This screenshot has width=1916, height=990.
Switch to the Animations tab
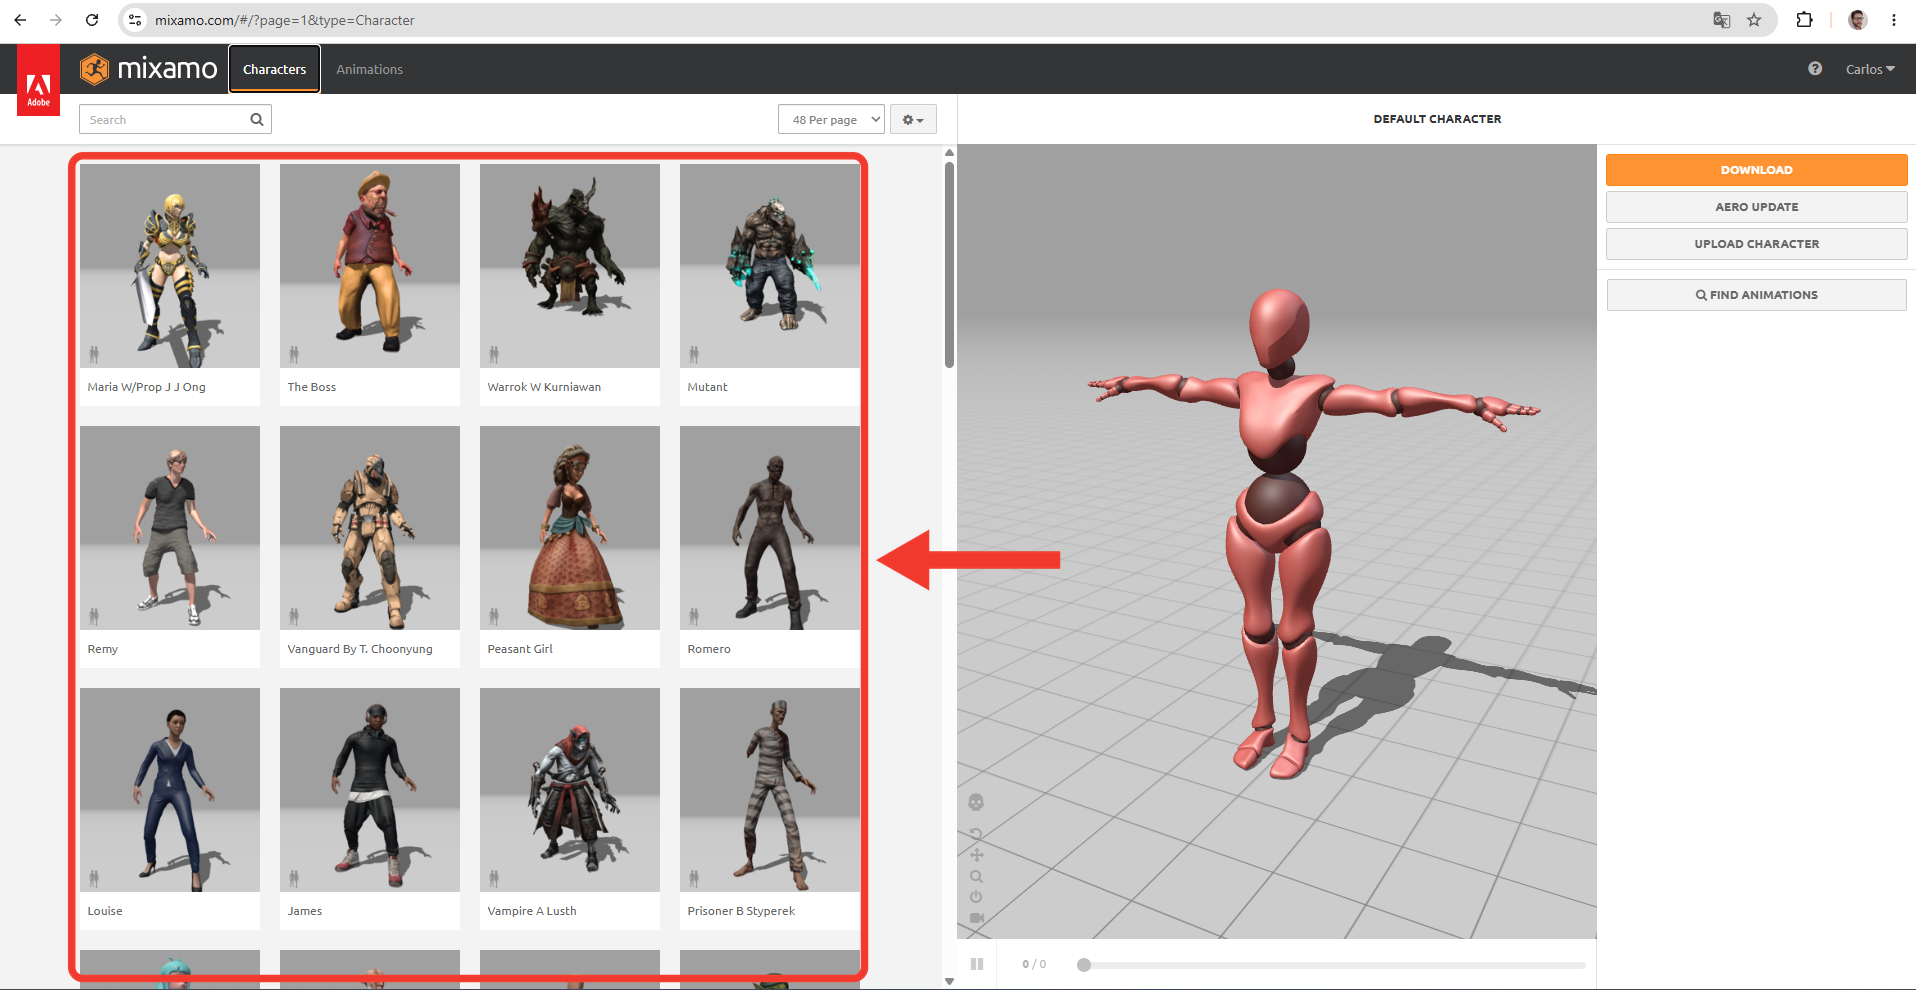pyautogui.click(x=369, y=69)
